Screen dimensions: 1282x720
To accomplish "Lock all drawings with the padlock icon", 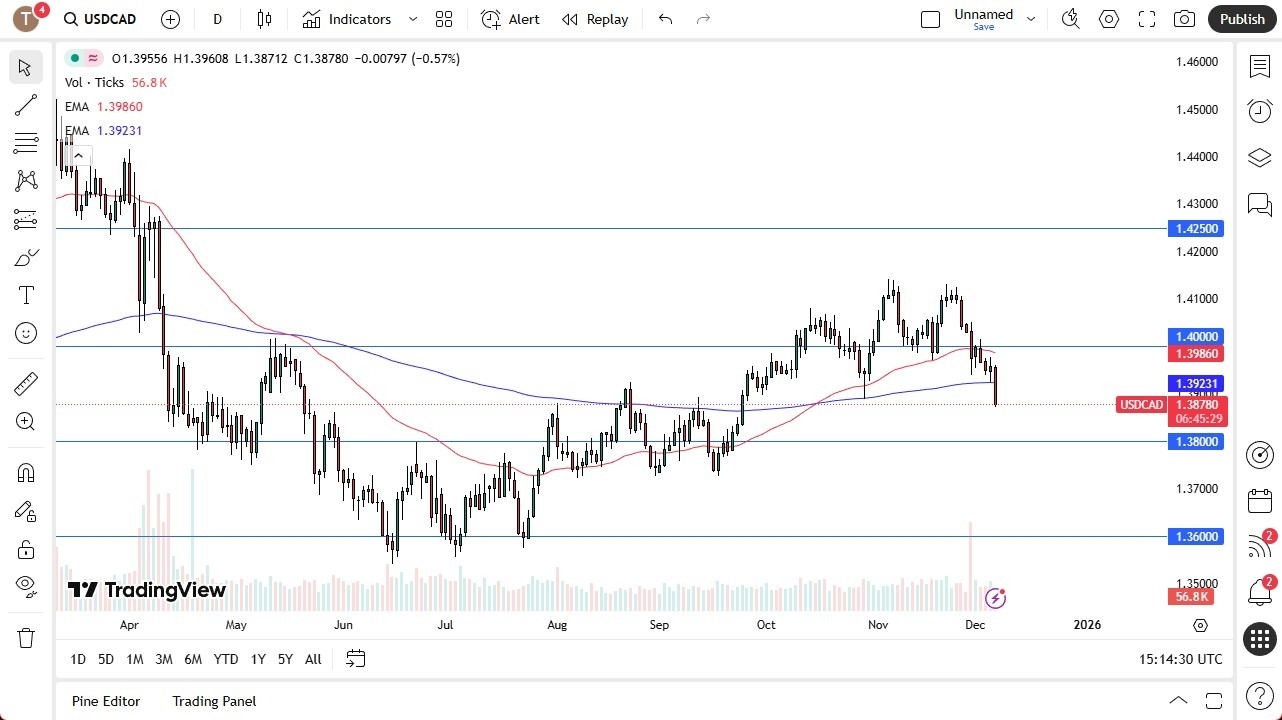I will [25, 549].
